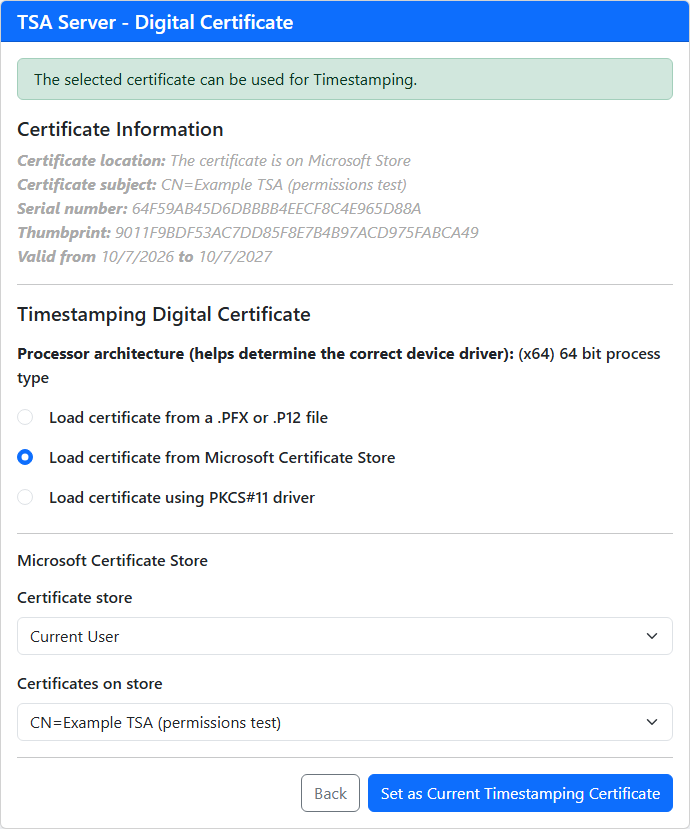Open the Certificate store dropdown showing Current User
Viewport: 690px width, 829px height.
(x=345, y=636)
